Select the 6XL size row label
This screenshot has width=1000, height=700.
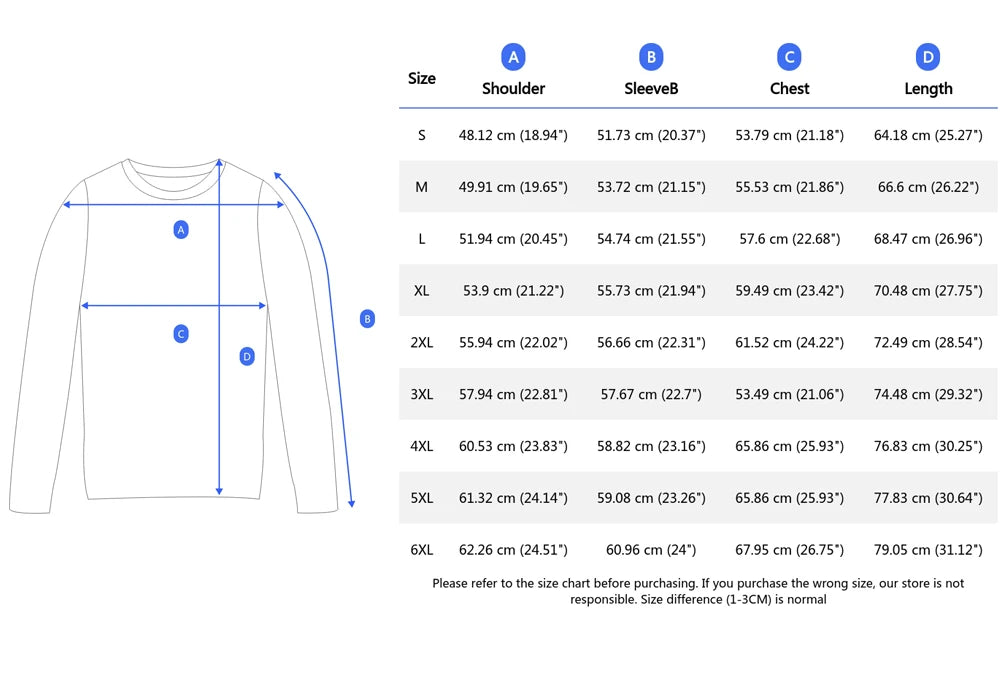point(422,550)
